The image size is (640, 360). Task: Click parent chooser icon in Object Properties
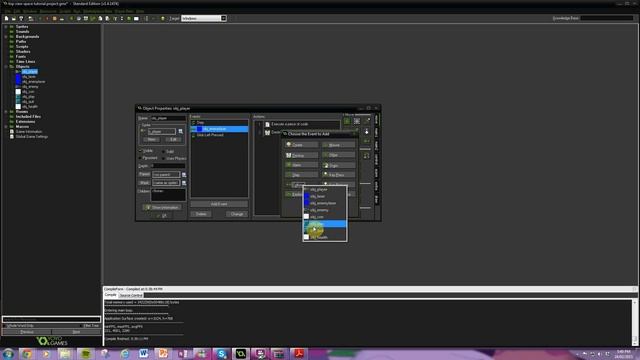click(x=184, y=174)
